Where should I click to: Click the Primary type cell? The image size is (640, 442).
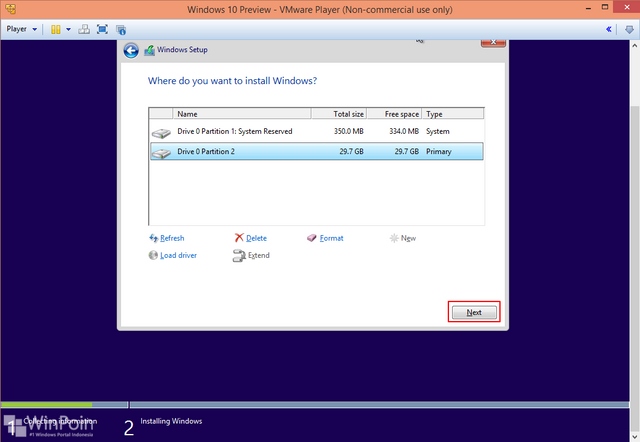439,151
